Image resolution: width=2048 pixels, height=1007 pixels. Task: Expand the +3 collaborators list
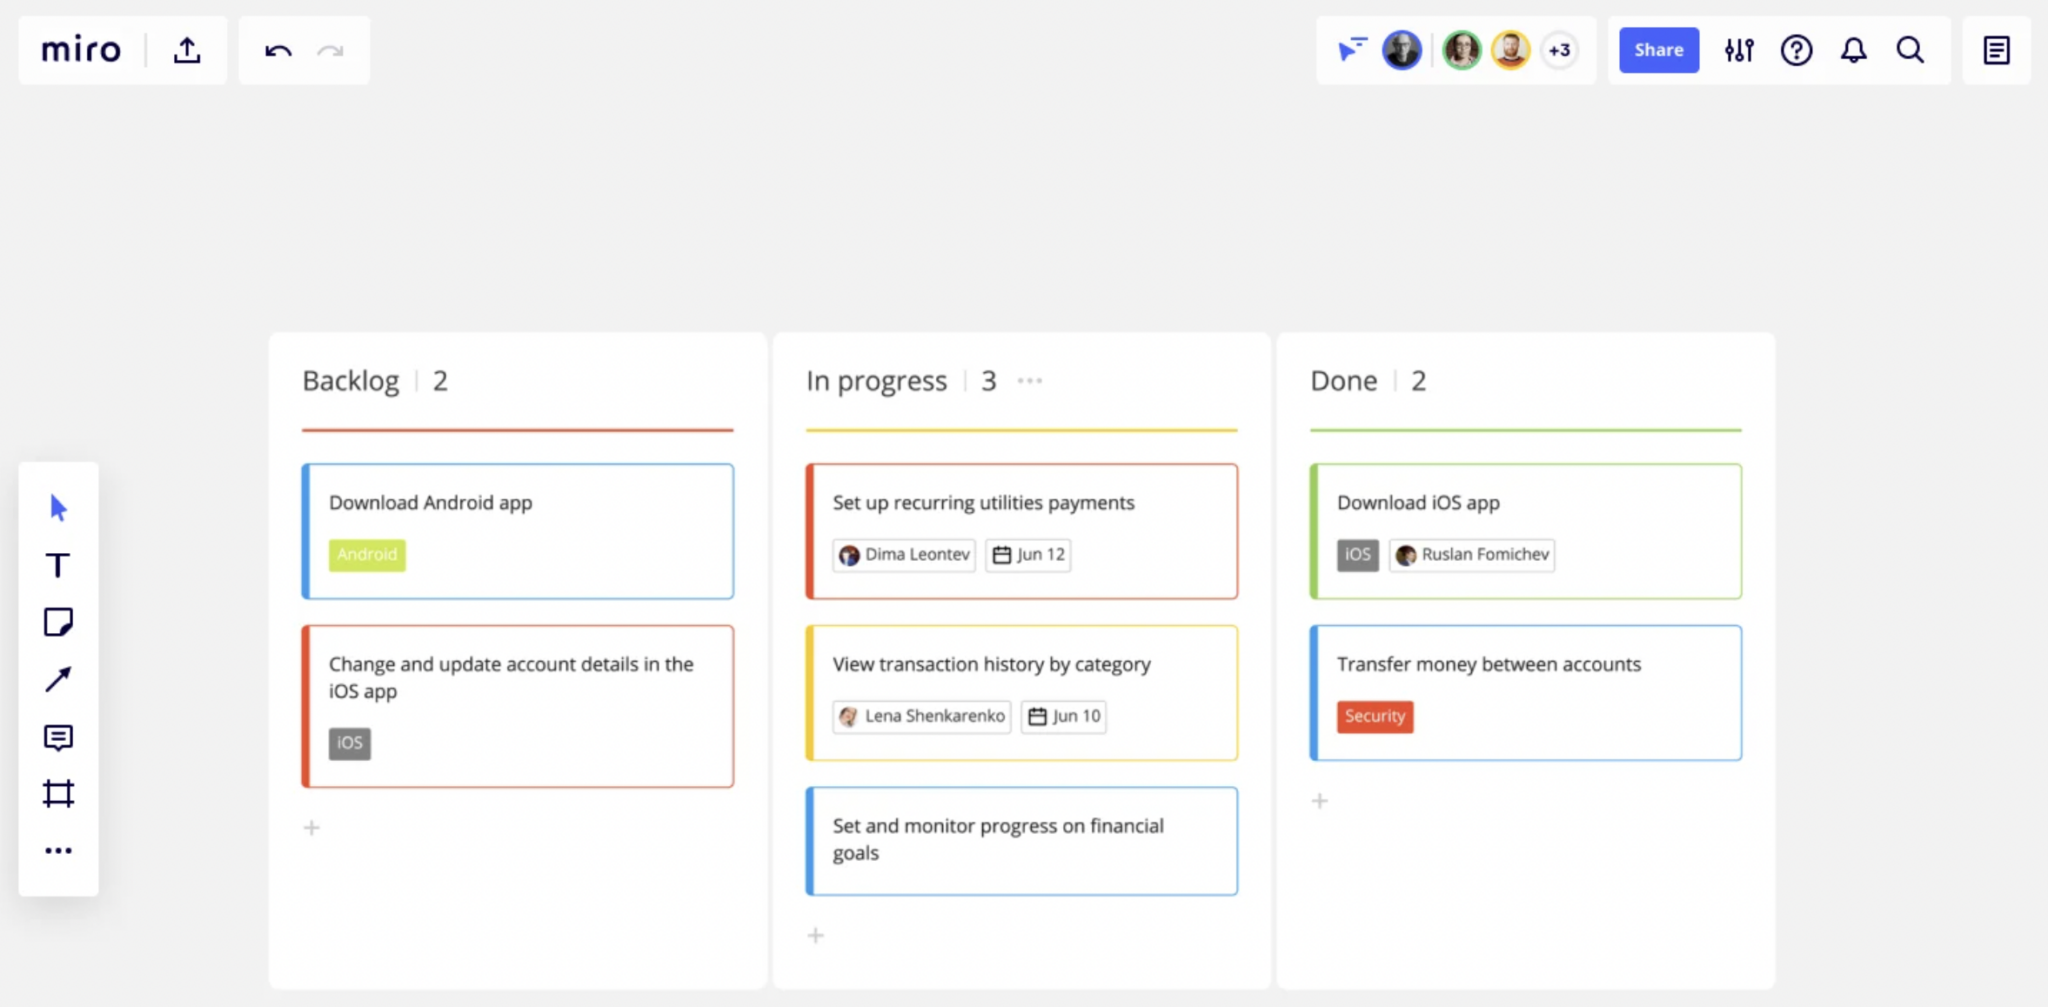(x=1559, y=50)
